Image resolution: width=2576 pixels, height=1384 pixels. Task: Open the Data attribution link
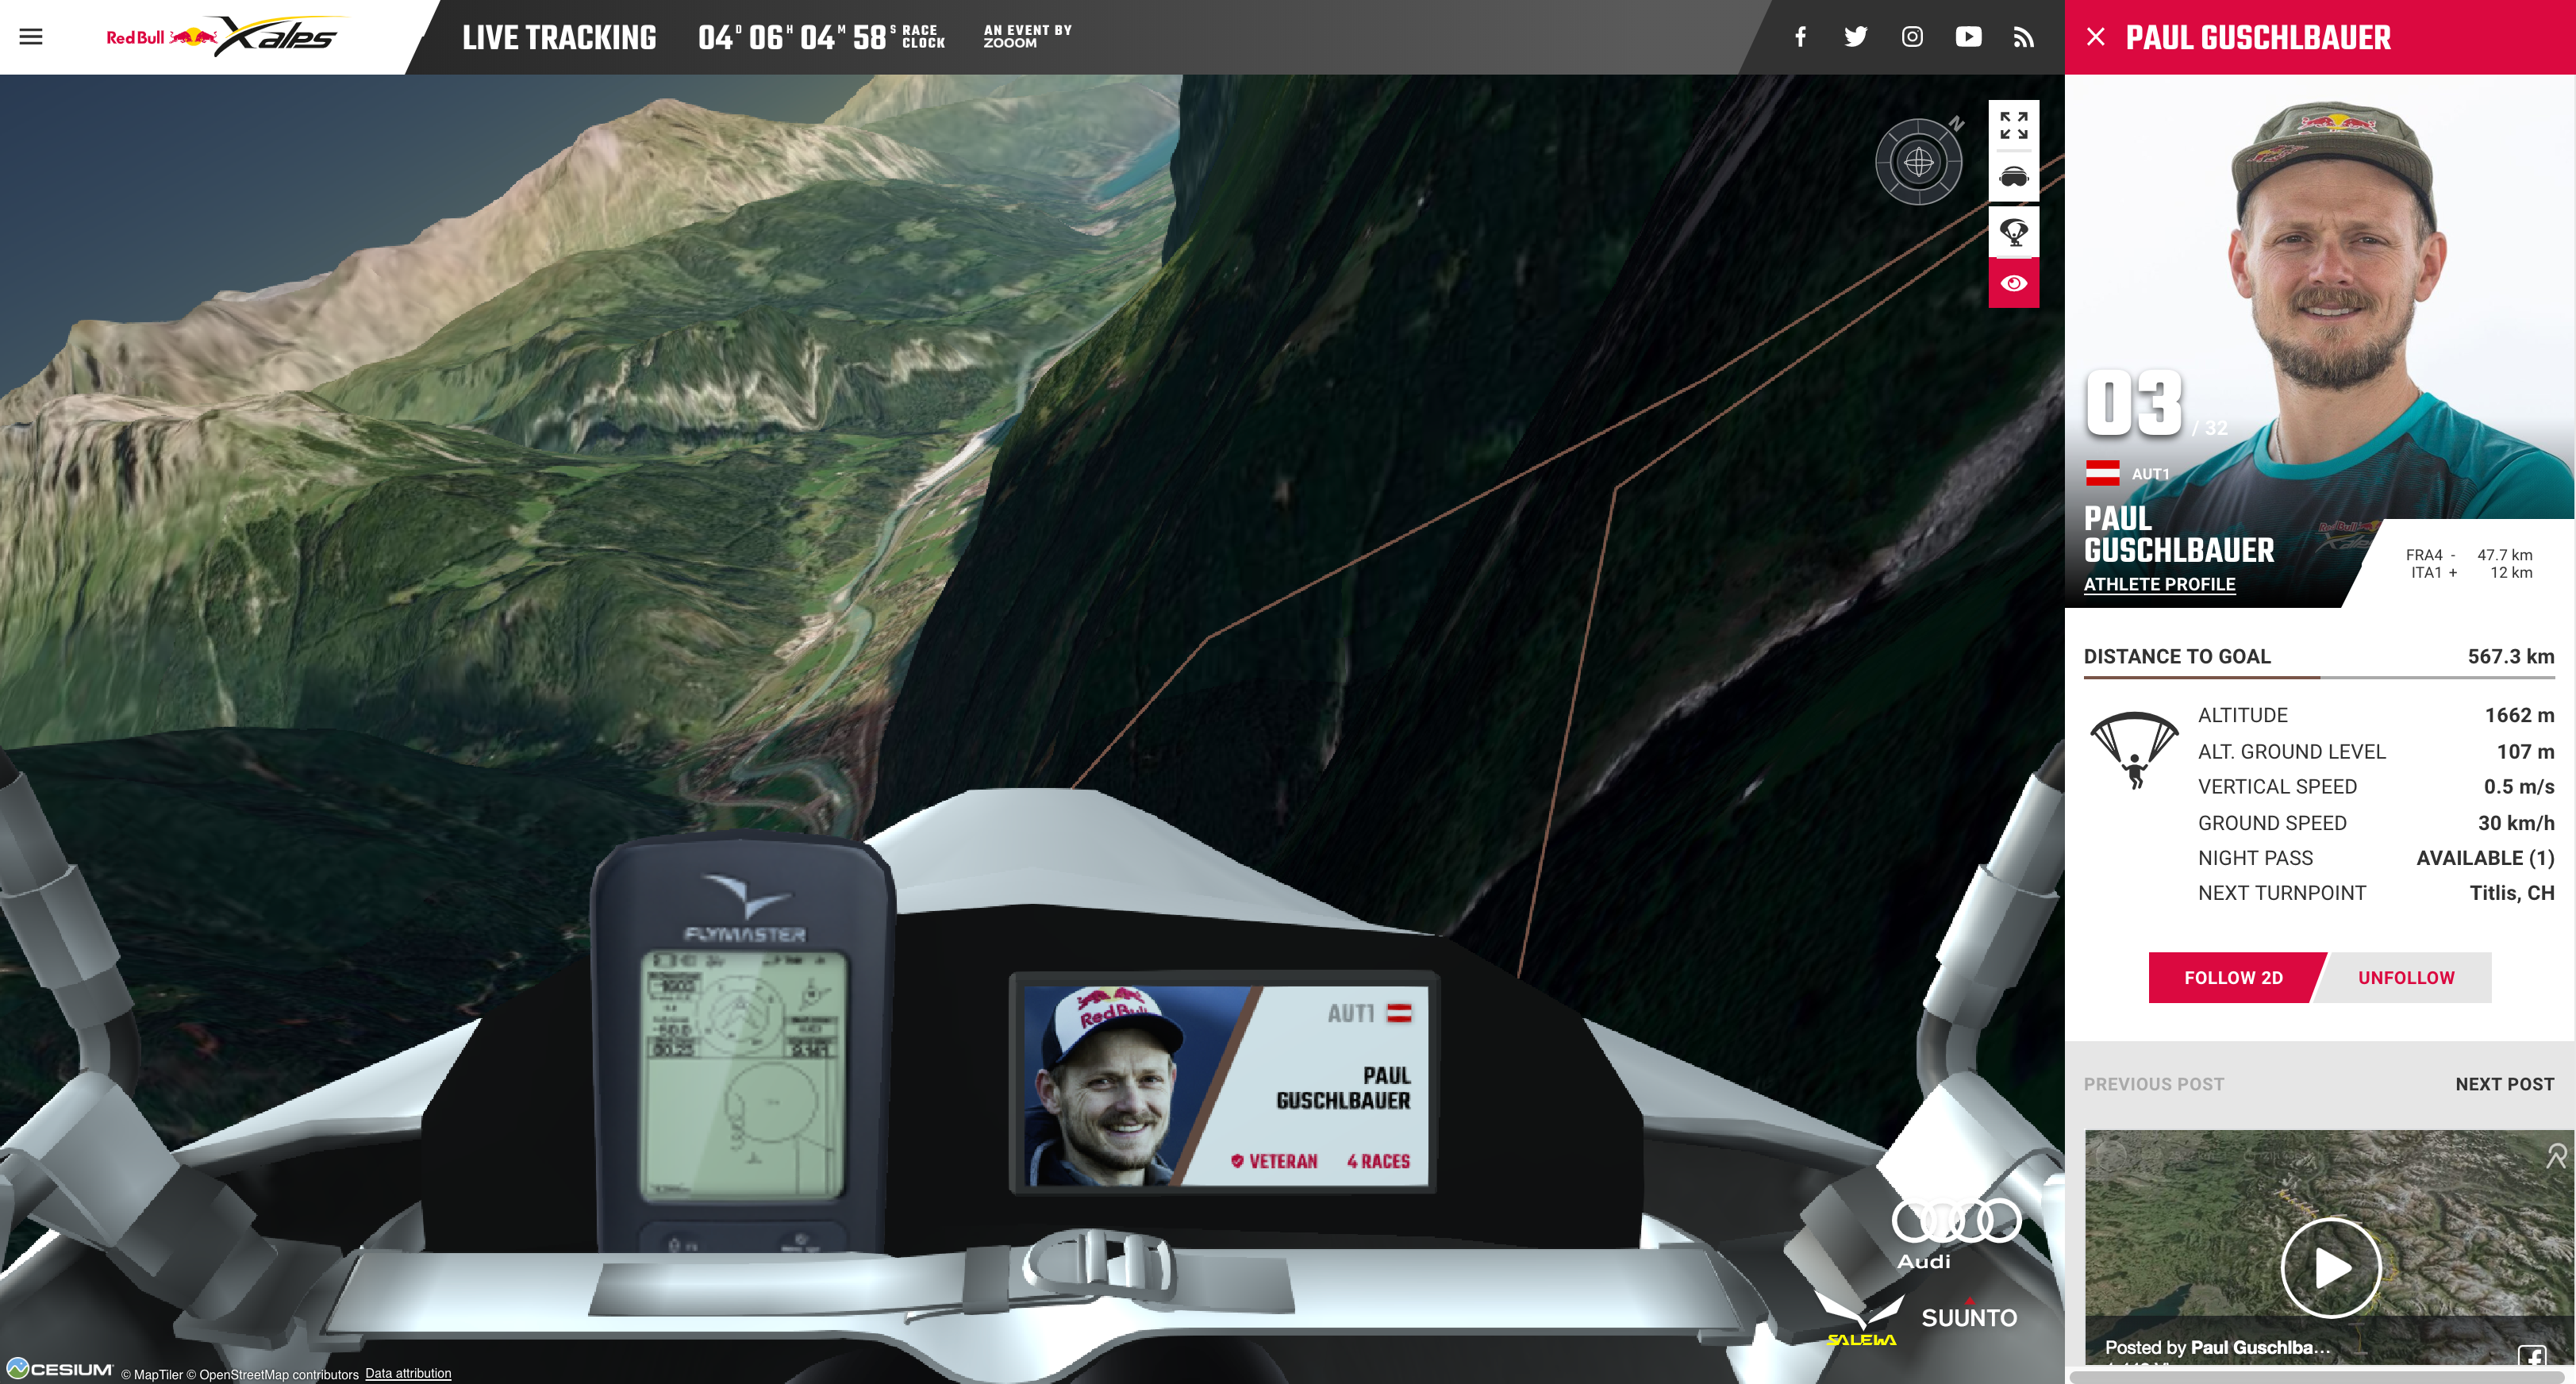pyautogui.click(x=408, y=1373)
